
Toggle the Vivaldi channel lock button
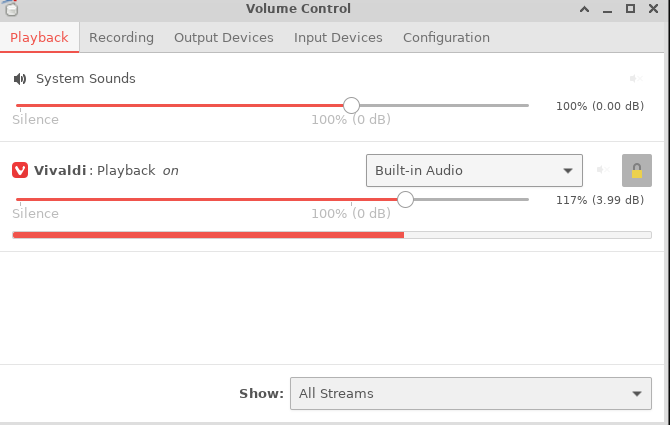coord(637,170)
